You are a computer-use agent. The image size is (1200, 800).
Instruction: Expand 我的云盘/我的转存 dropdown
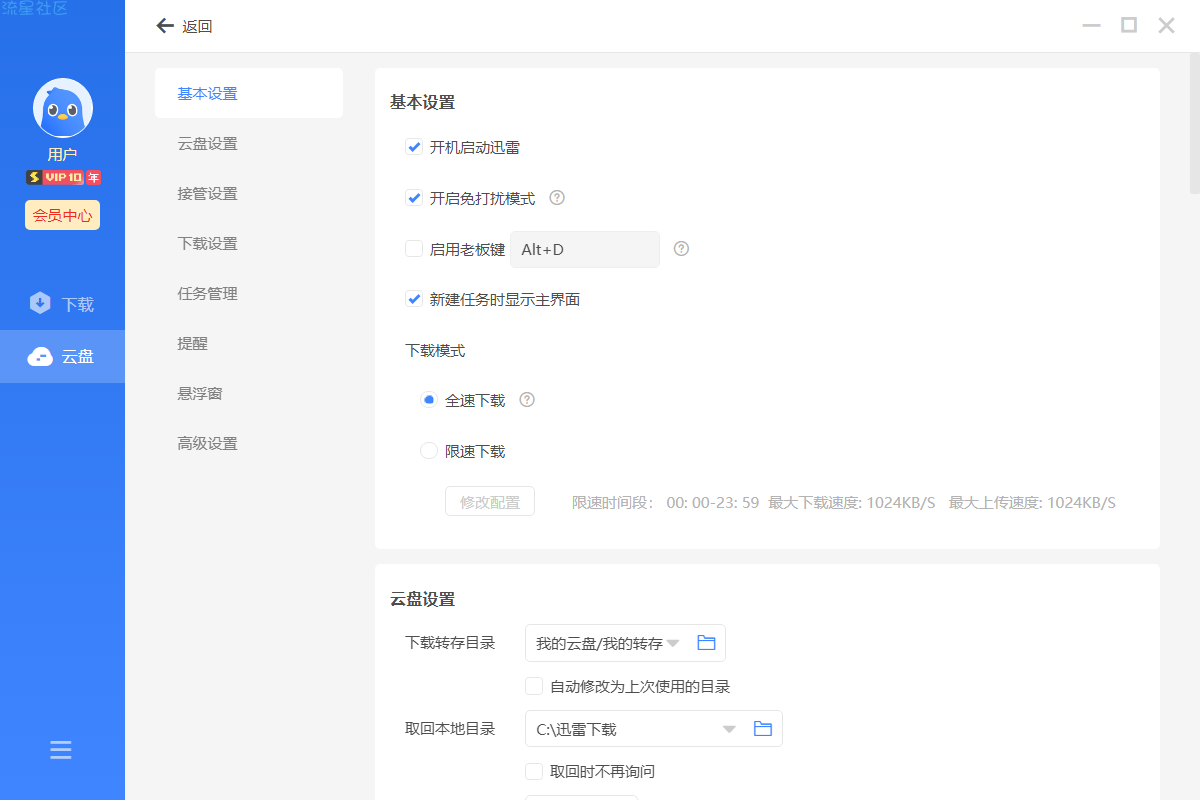[x=673, y=643]
